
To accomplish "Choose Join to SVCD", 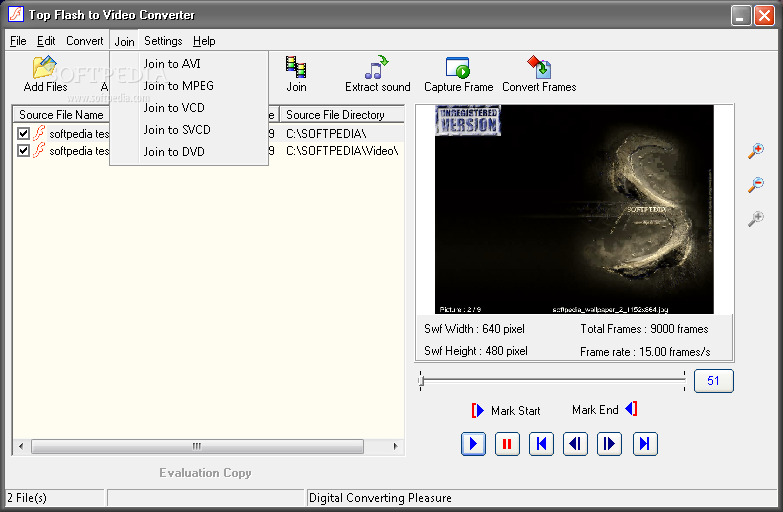I will (x=189, y=130).
